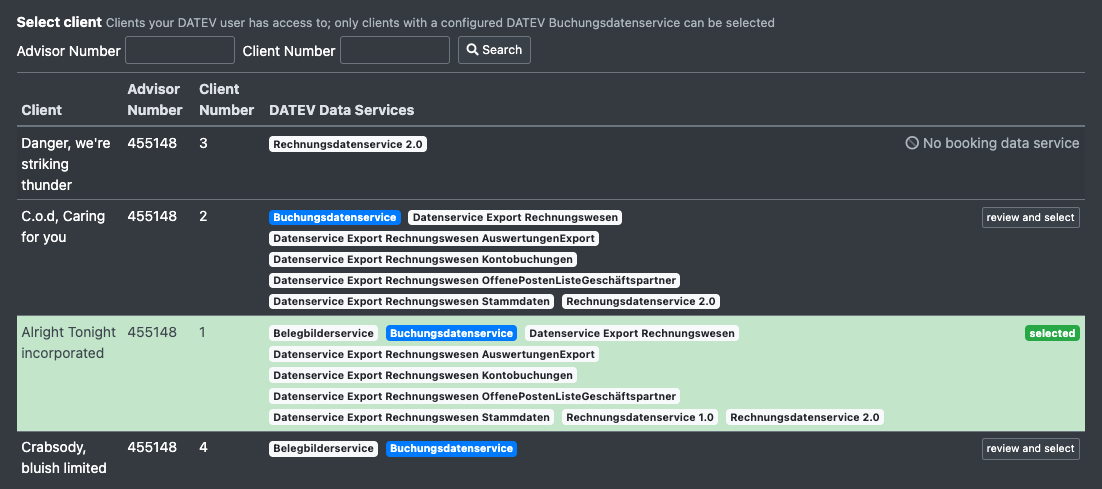Click Stammdaten badge in C.o.d row
Viewport: 1102px width, 489px height.
(411, 301)
